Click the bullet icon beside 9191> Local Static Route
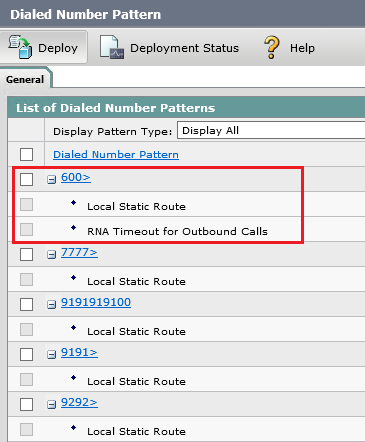This screenshot has width=365, height=442. 74,378
